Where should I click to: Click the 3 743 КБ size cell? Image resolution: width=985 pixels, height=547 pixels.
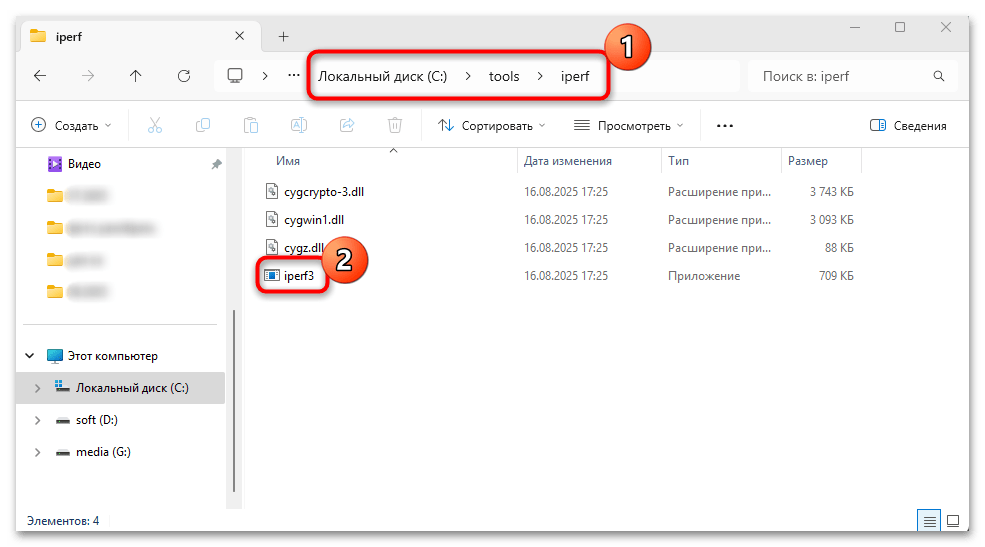coord(831,192)
